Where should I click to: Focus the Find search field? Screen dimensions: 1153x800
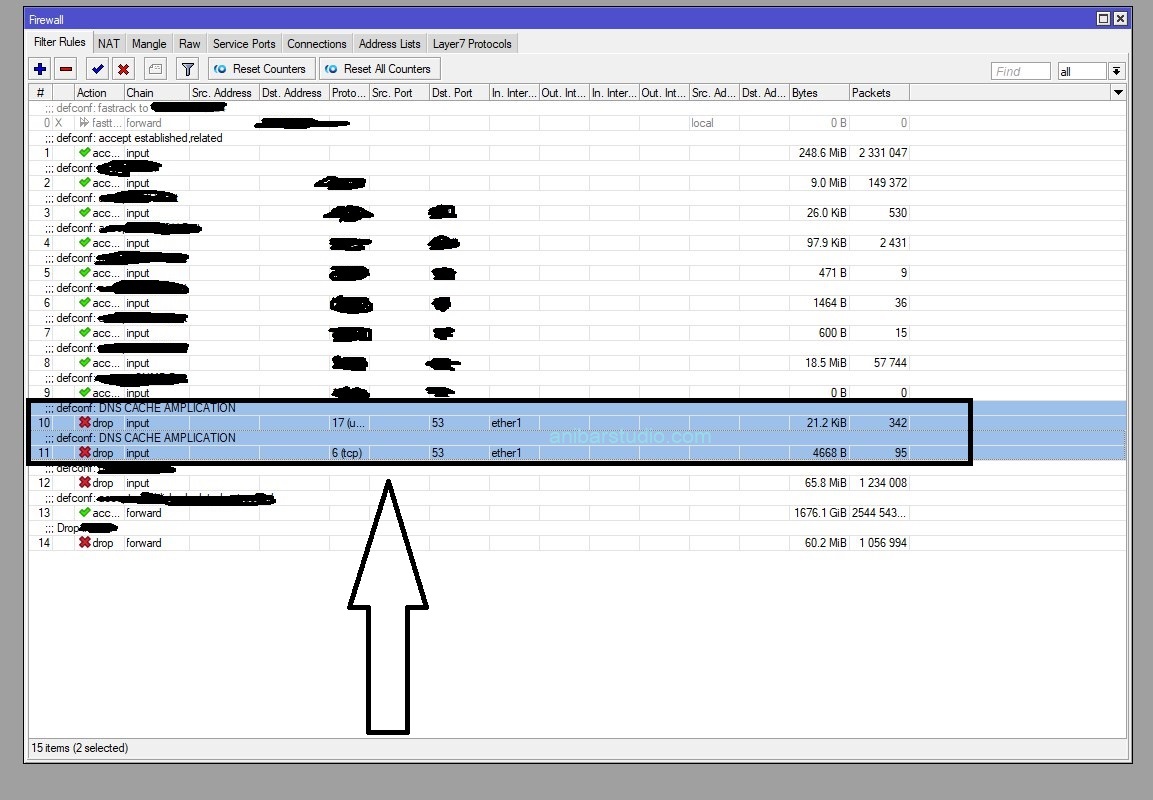(1021, 71)
